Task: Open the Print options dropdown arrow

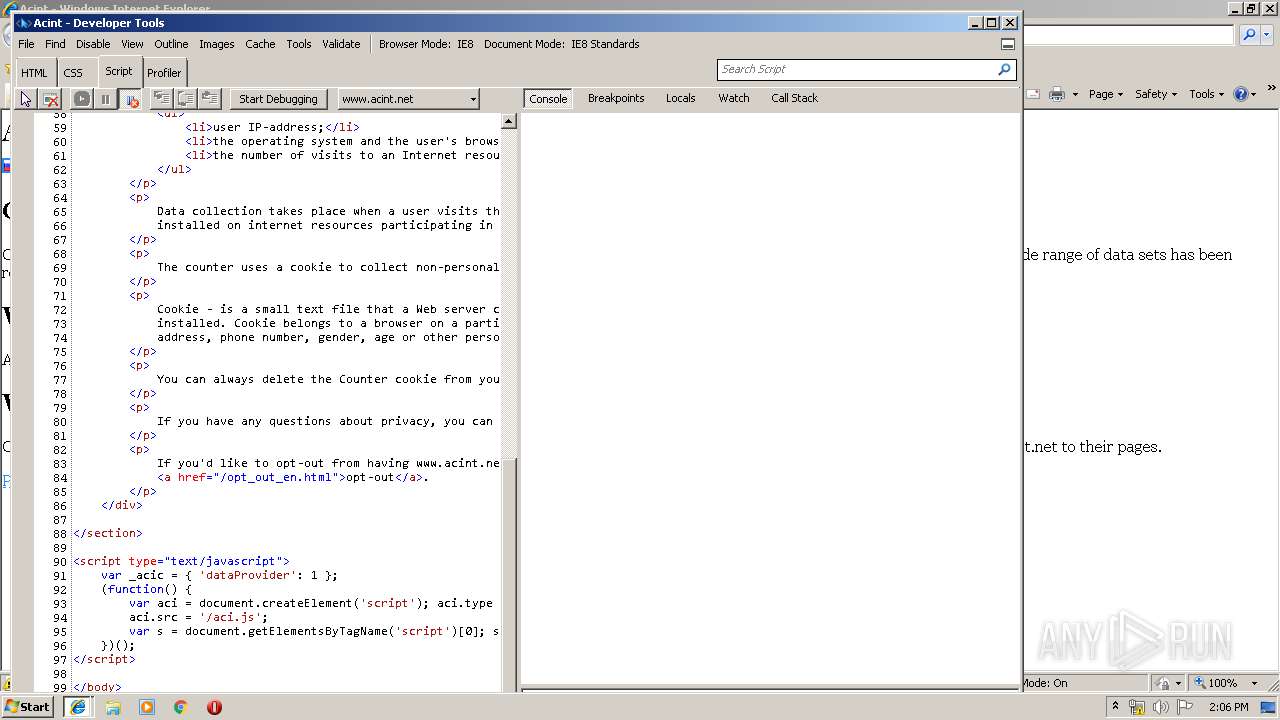Action: coord(1075,94)
